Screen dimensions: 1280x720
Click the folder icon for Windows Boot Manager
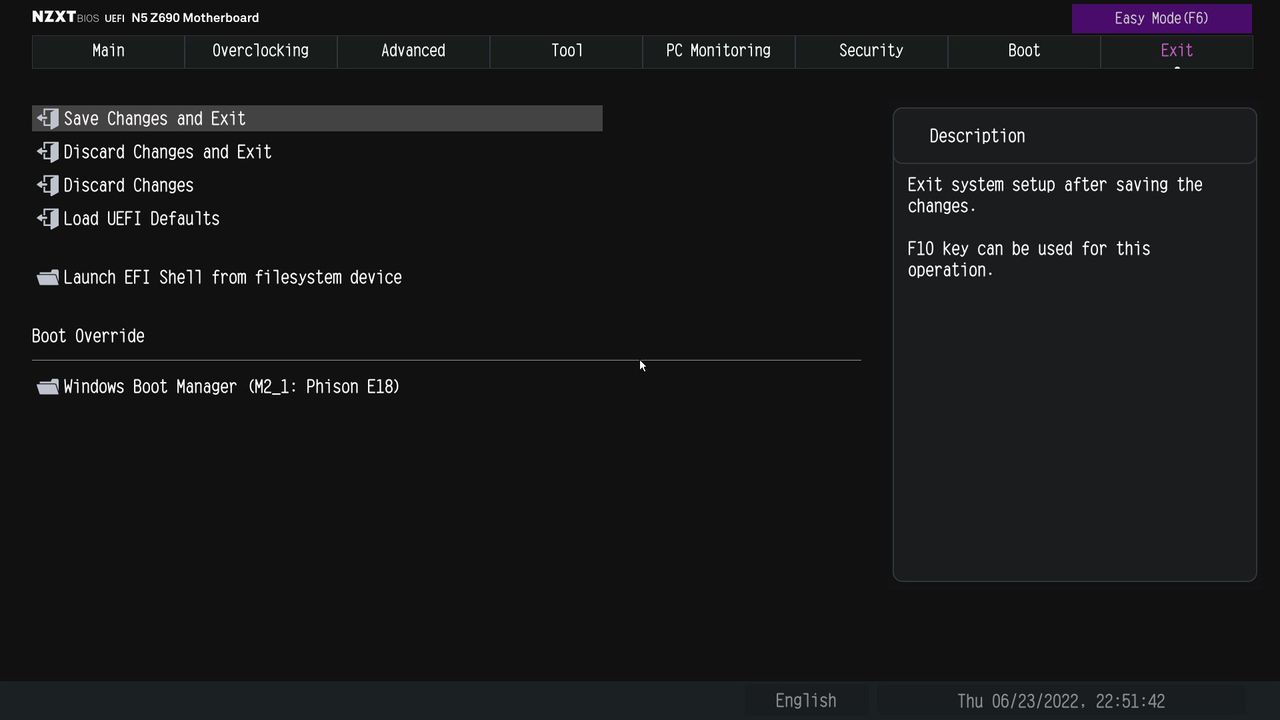pyautogui.click(x=48, y=387)
